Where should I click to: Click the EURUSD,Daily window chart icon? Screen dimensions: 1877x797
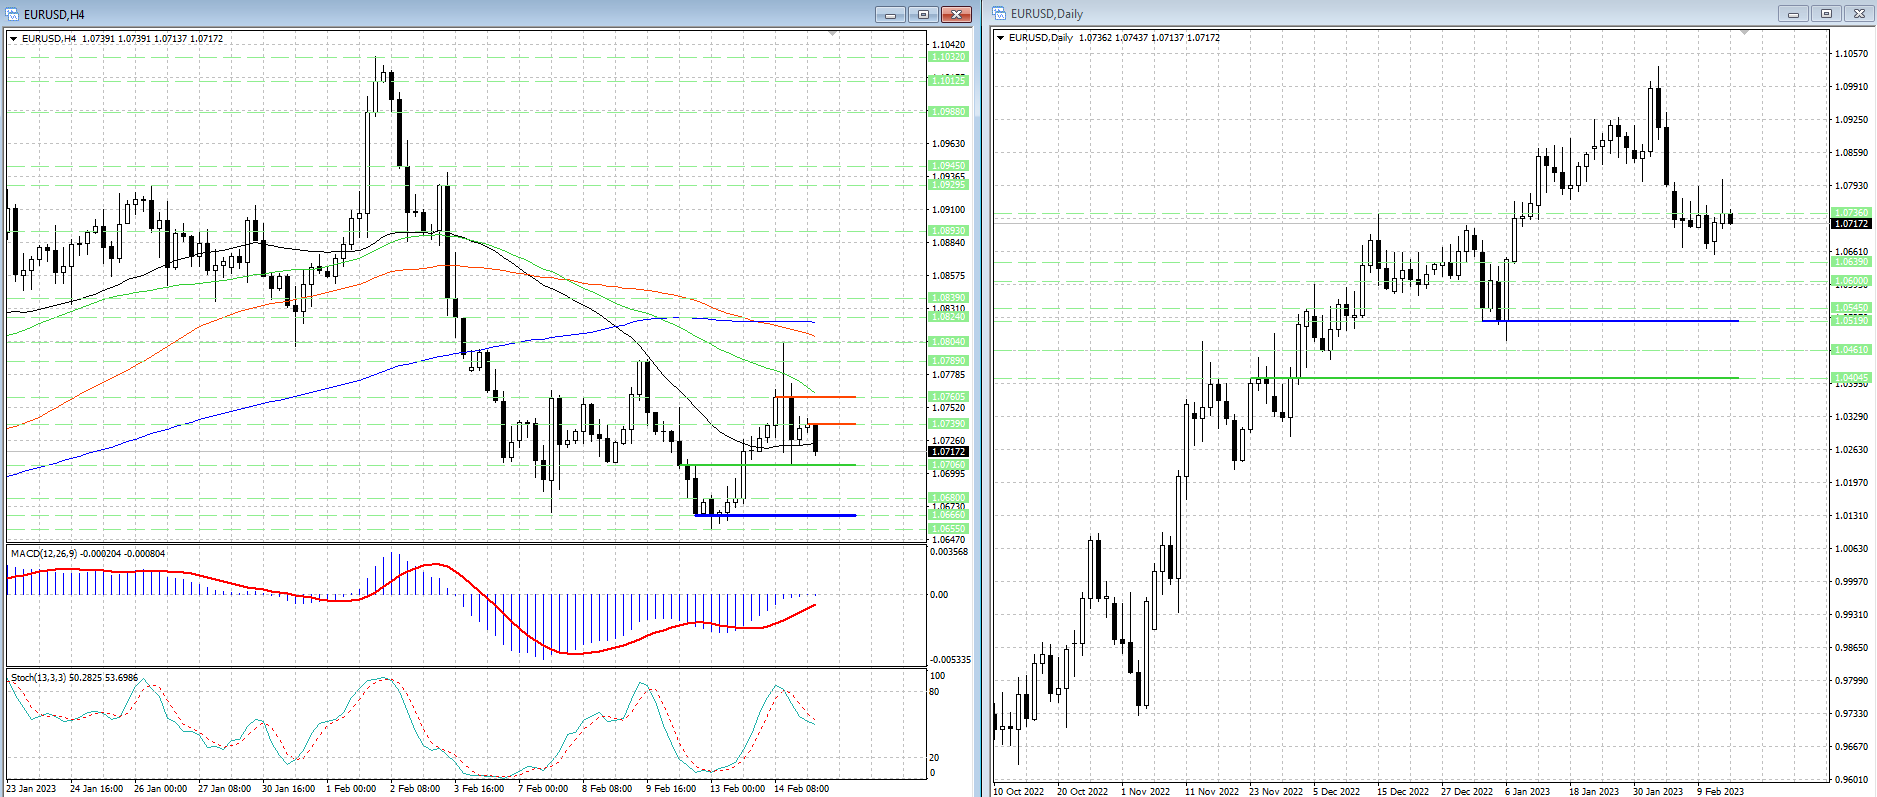click(999, 14)
